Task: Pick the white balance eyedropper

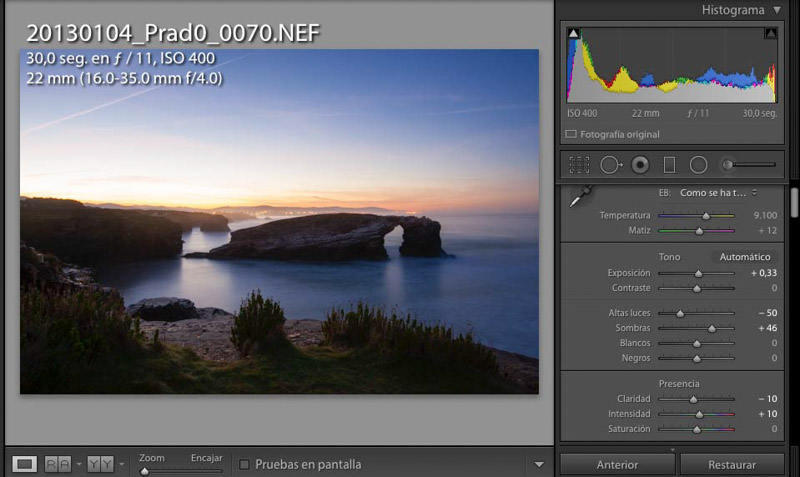Action: [x=579, y=197]
